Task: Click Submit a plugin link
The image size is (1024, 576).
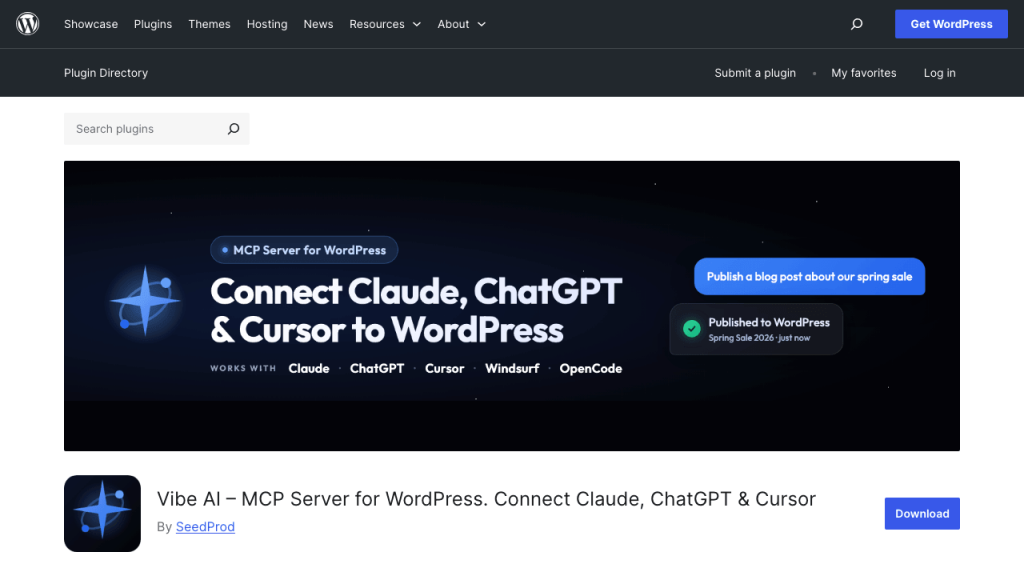Action: (755, 73)
